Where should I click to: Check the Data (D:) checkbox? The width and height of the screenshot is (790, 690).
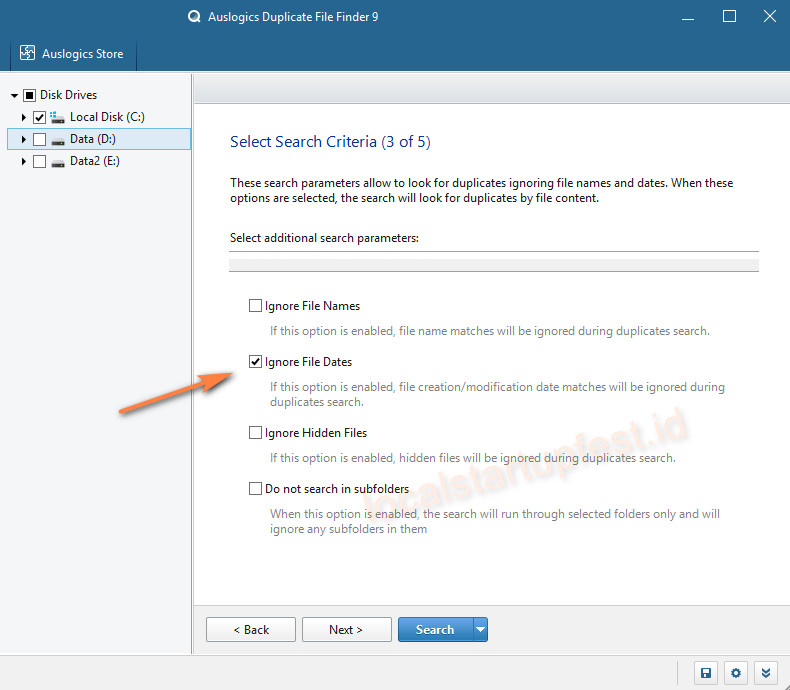[x=39, y=140]
